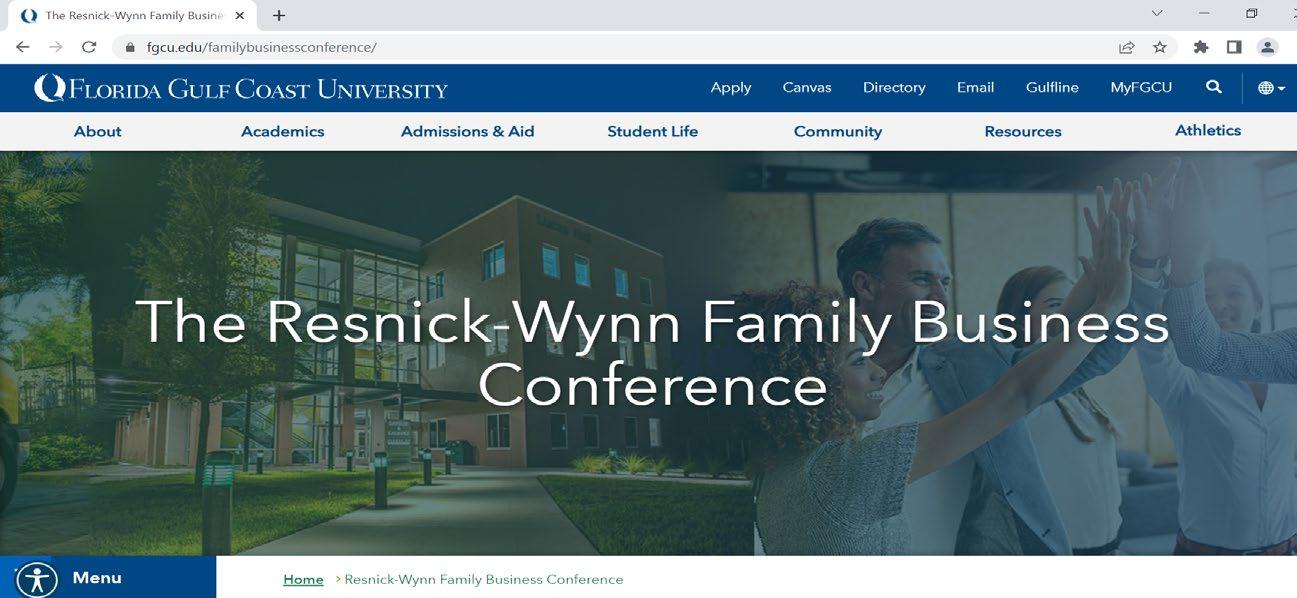Open the Directory link
1297x598 pixels.
click(894, 88)
